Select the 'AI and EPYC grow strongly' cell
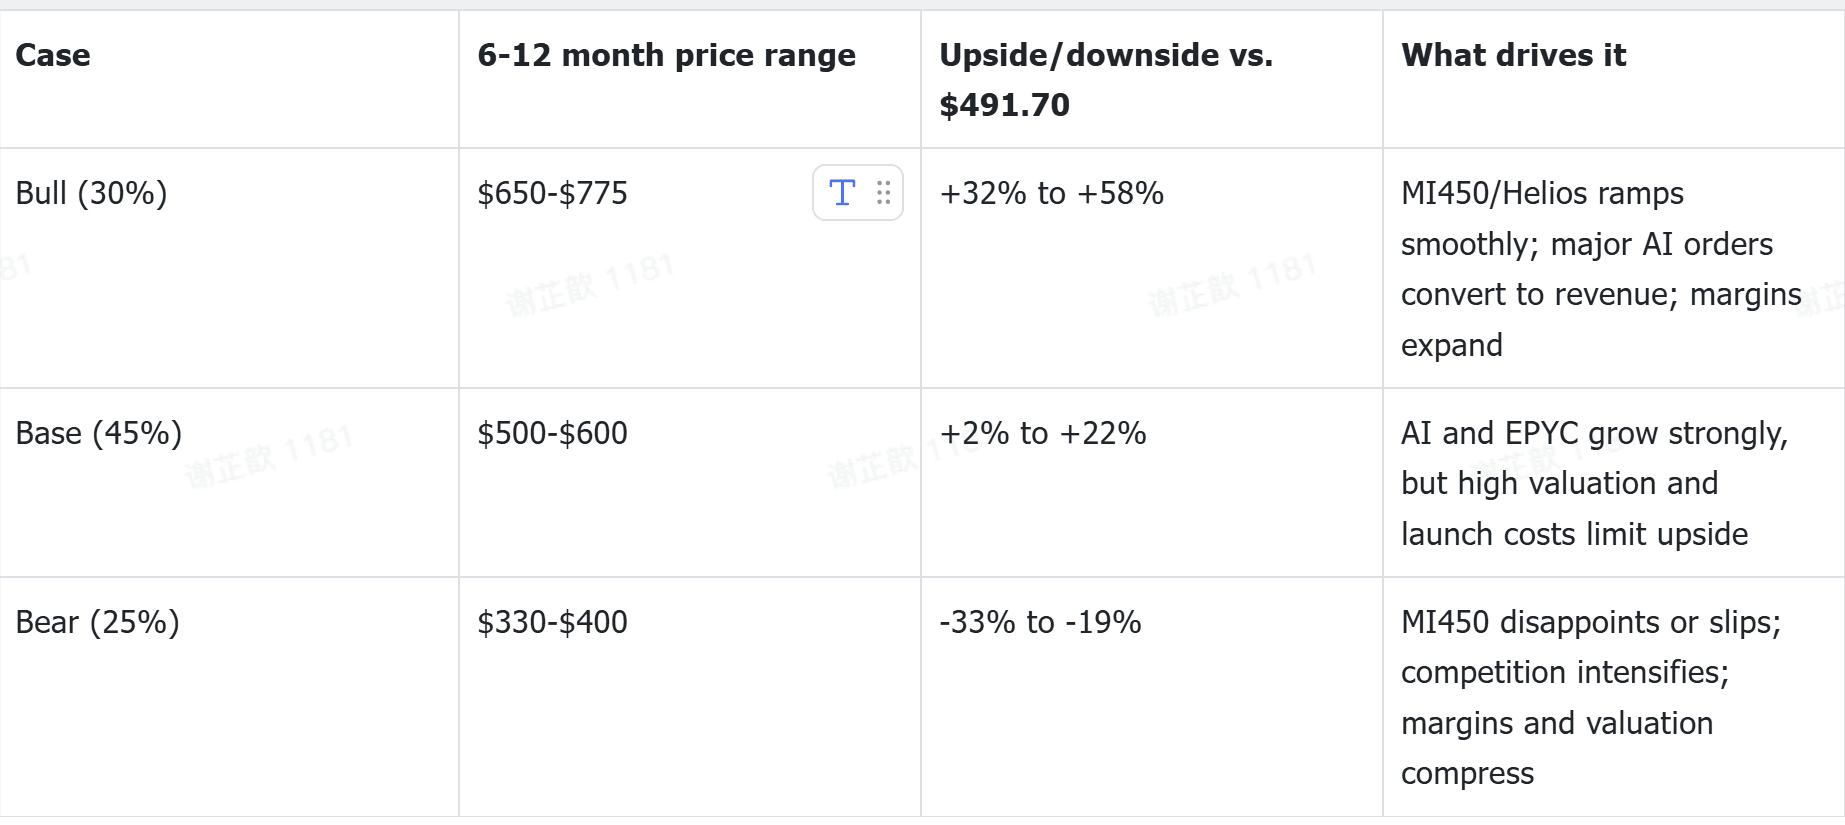The height and width of the screenshot is (825, 1845). [x=1614, y=483]
